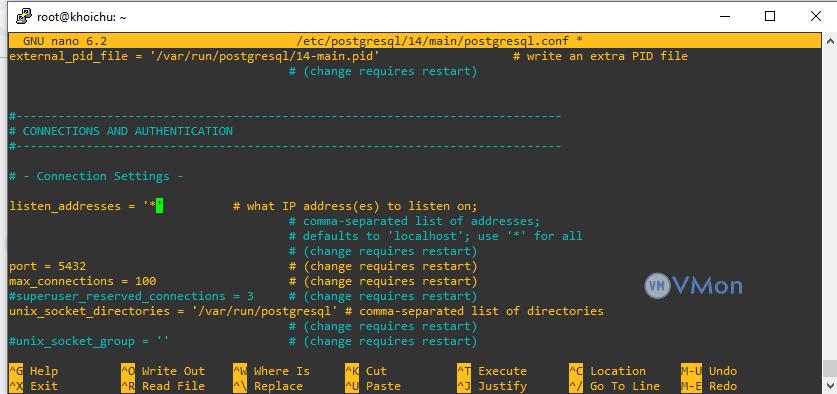This screenshot has height=394, width=837.
Task: Click the green cursor after the asterisk
Action: (159, 206)
